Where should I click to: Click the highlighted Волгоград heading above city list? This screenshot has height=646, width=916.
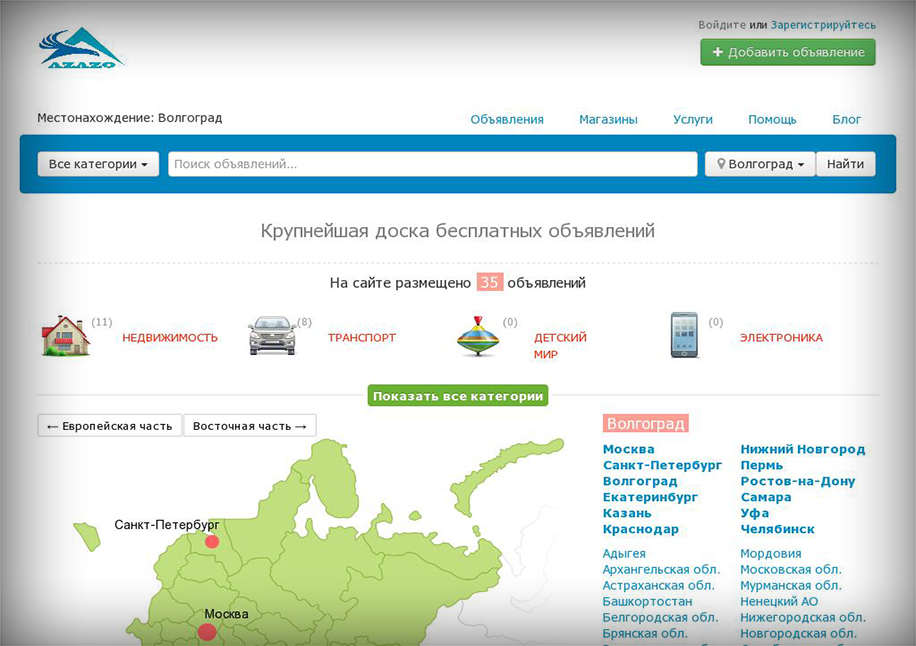click(646, 423)
